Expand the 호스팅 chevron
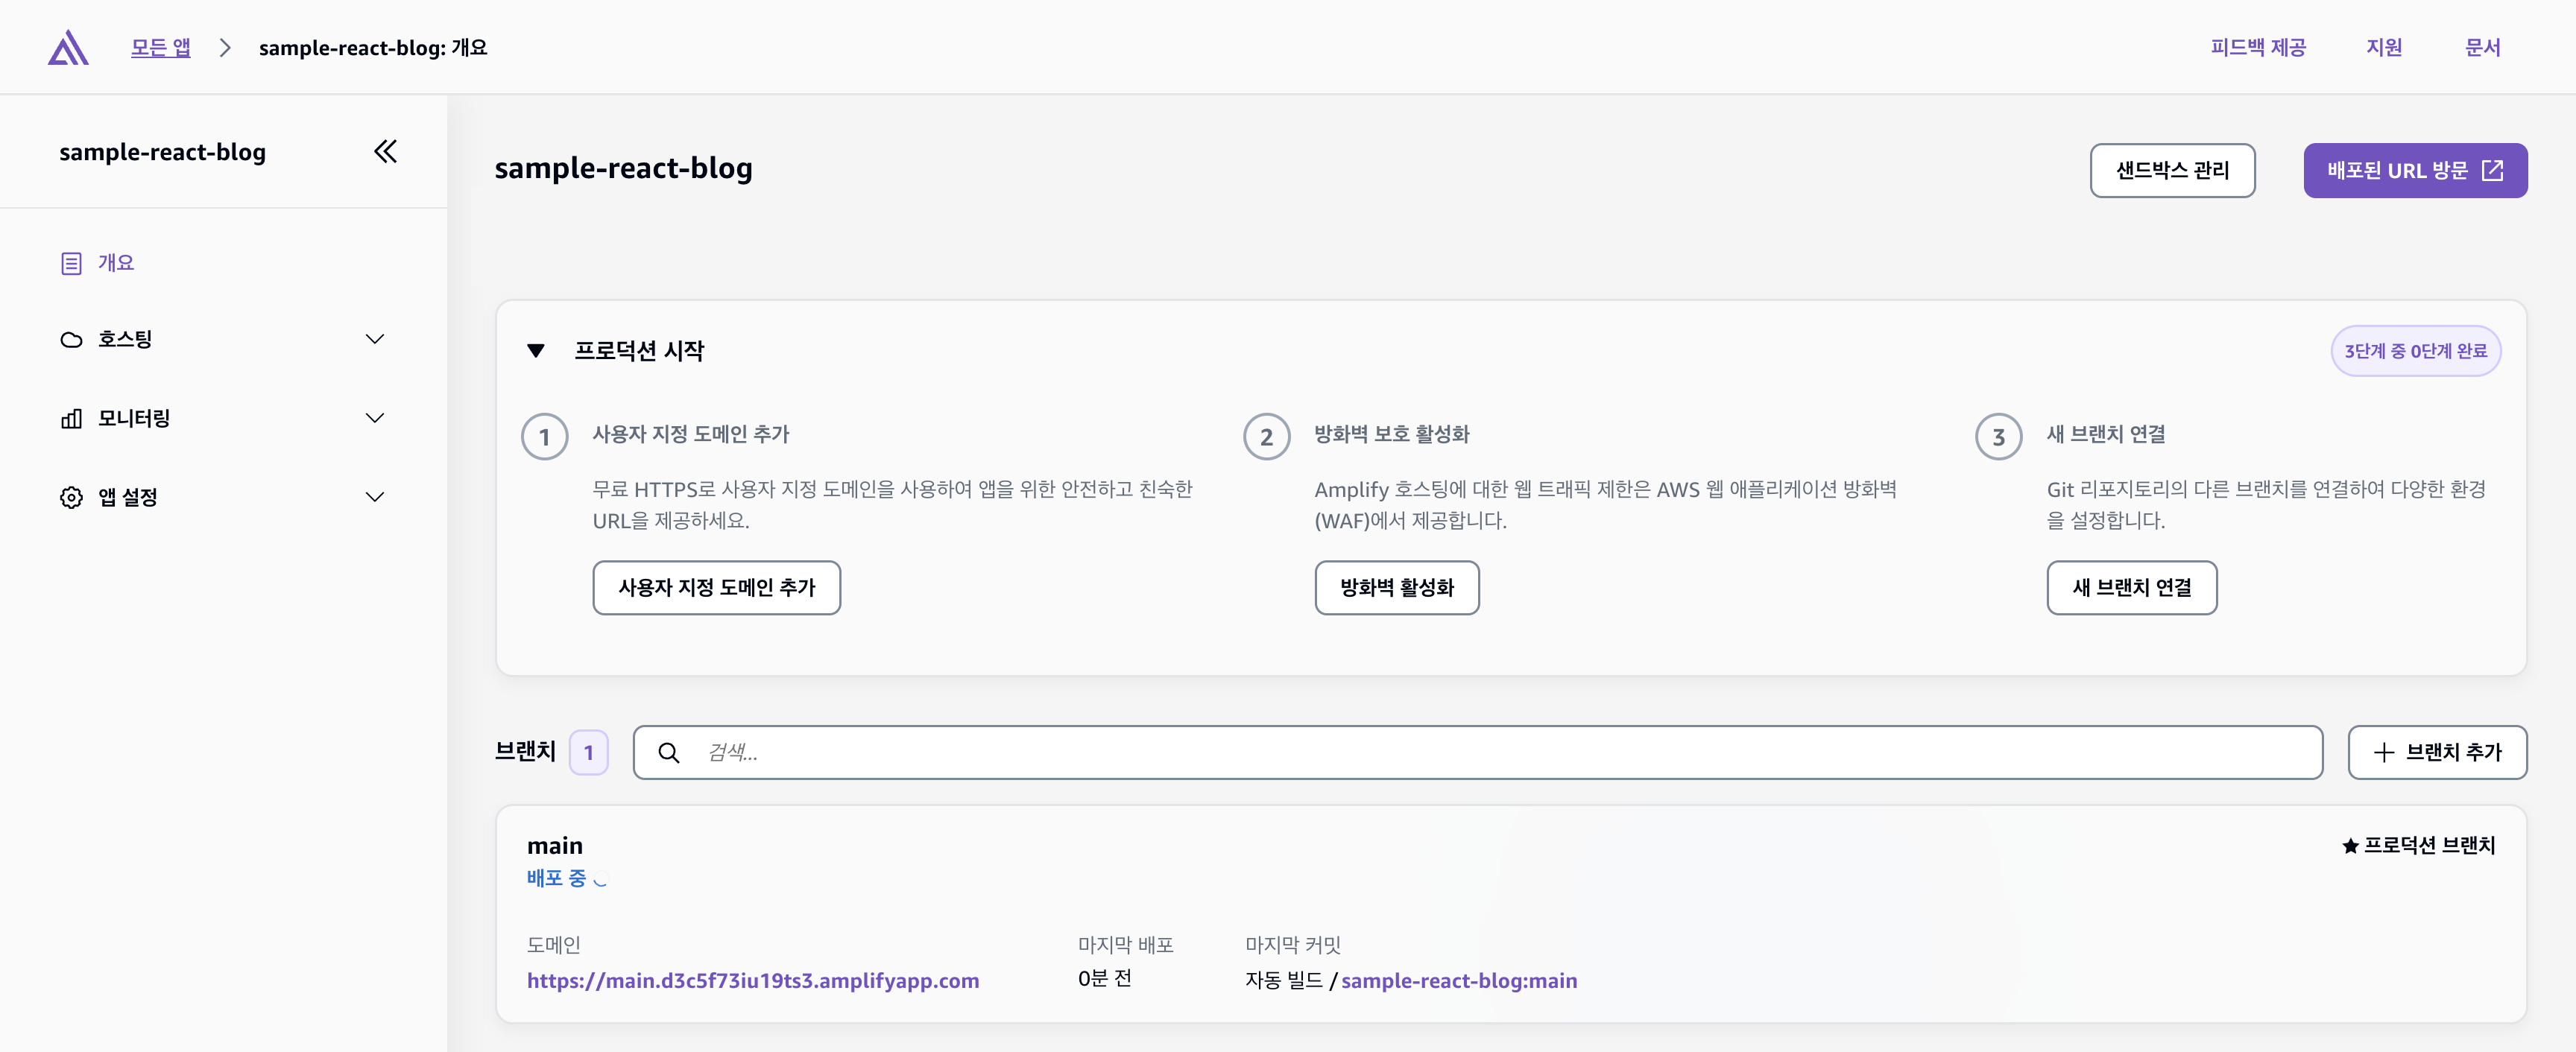 (375, 340)
